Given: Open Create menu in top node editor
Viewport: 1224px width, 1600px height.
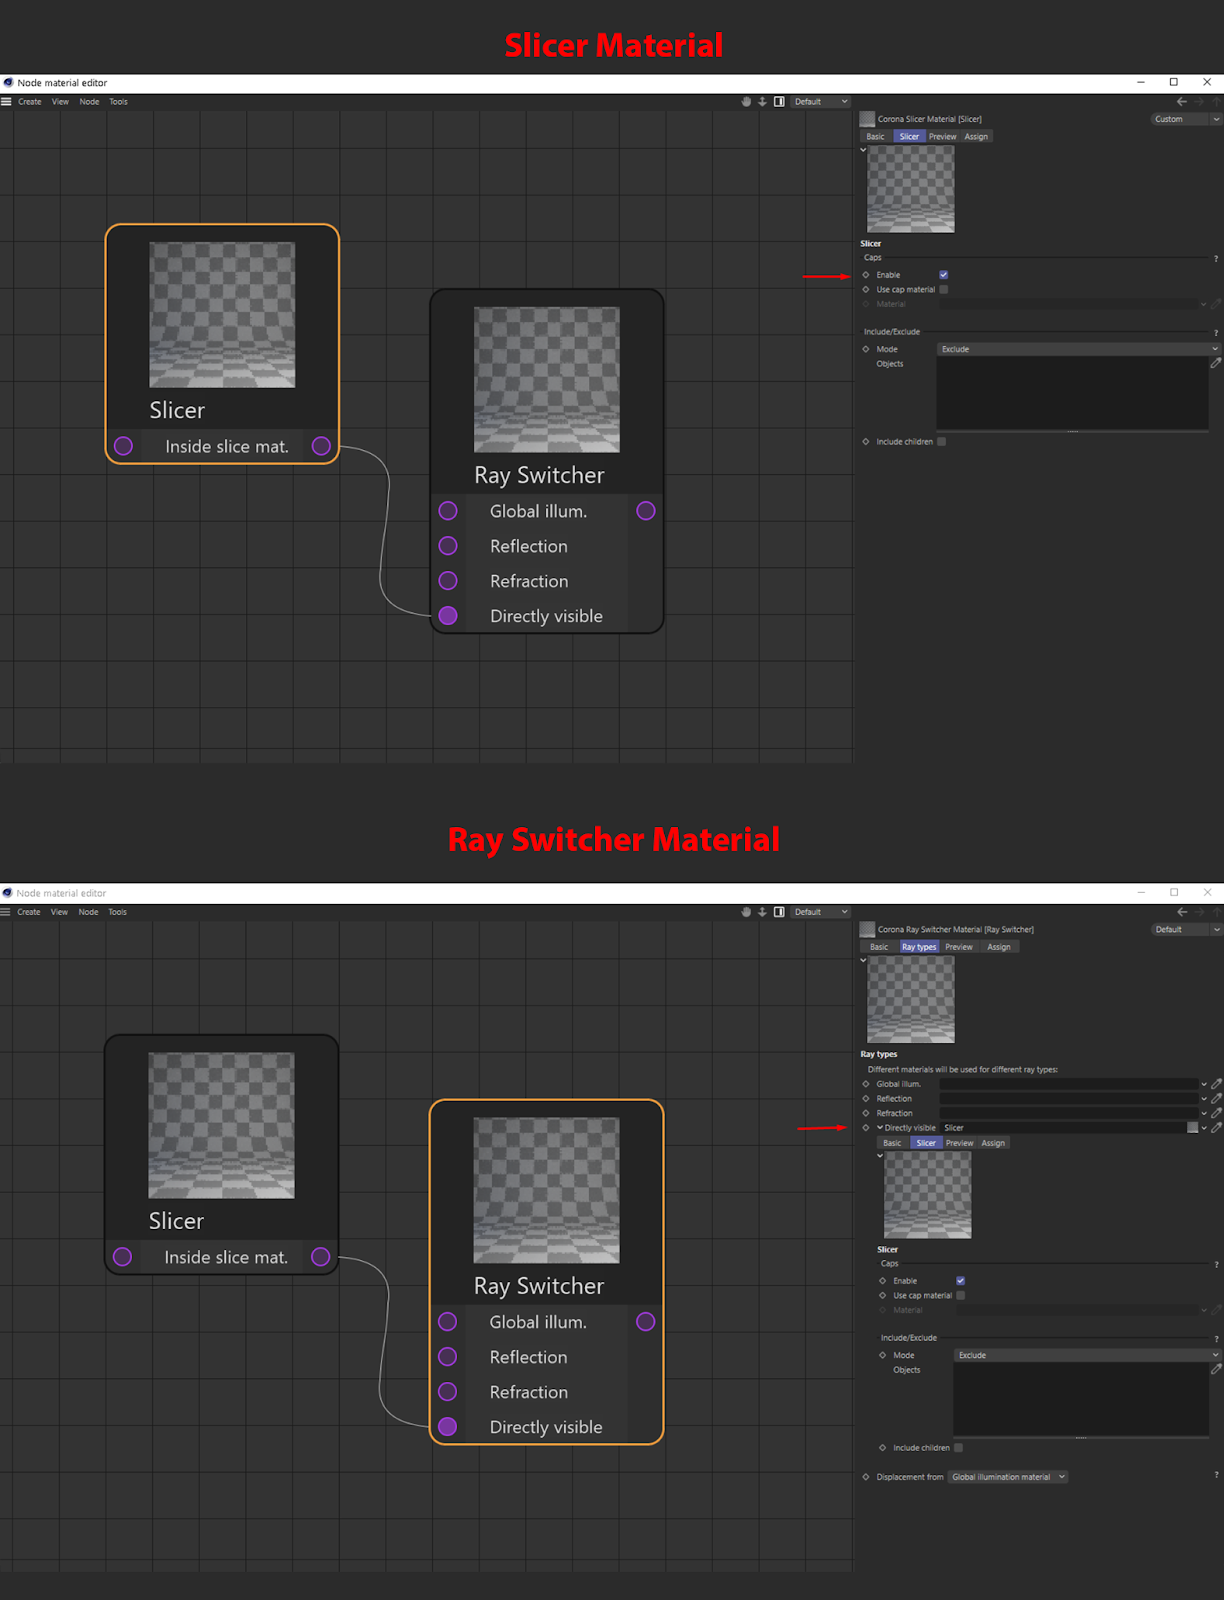Looking at the screenshot, I should point(30,102).
